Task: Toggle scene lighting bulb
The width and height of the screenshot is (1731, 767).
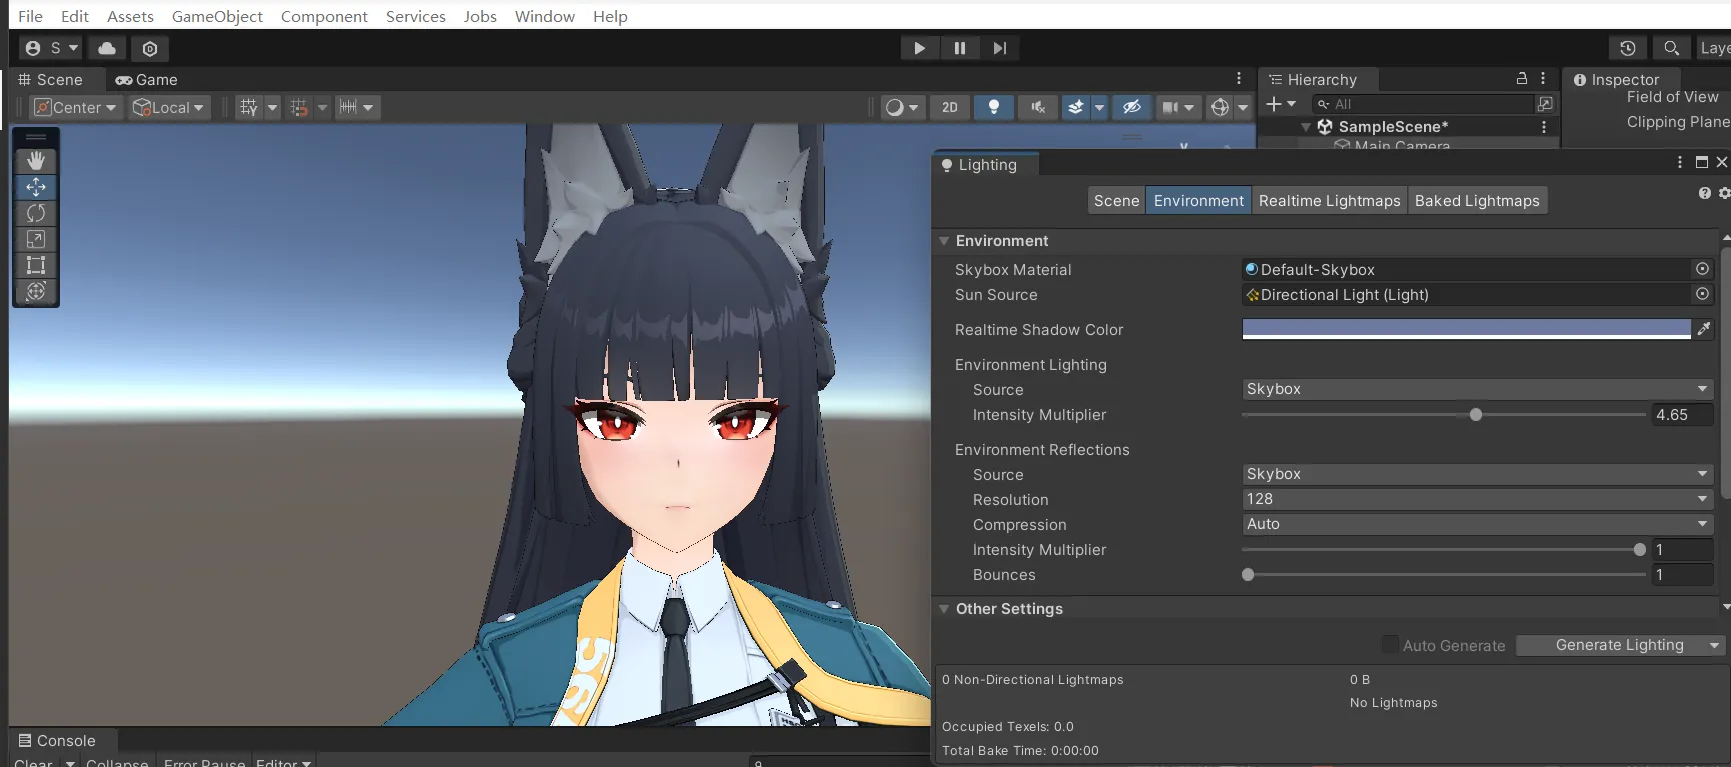Action: click(x=993, y=107)
